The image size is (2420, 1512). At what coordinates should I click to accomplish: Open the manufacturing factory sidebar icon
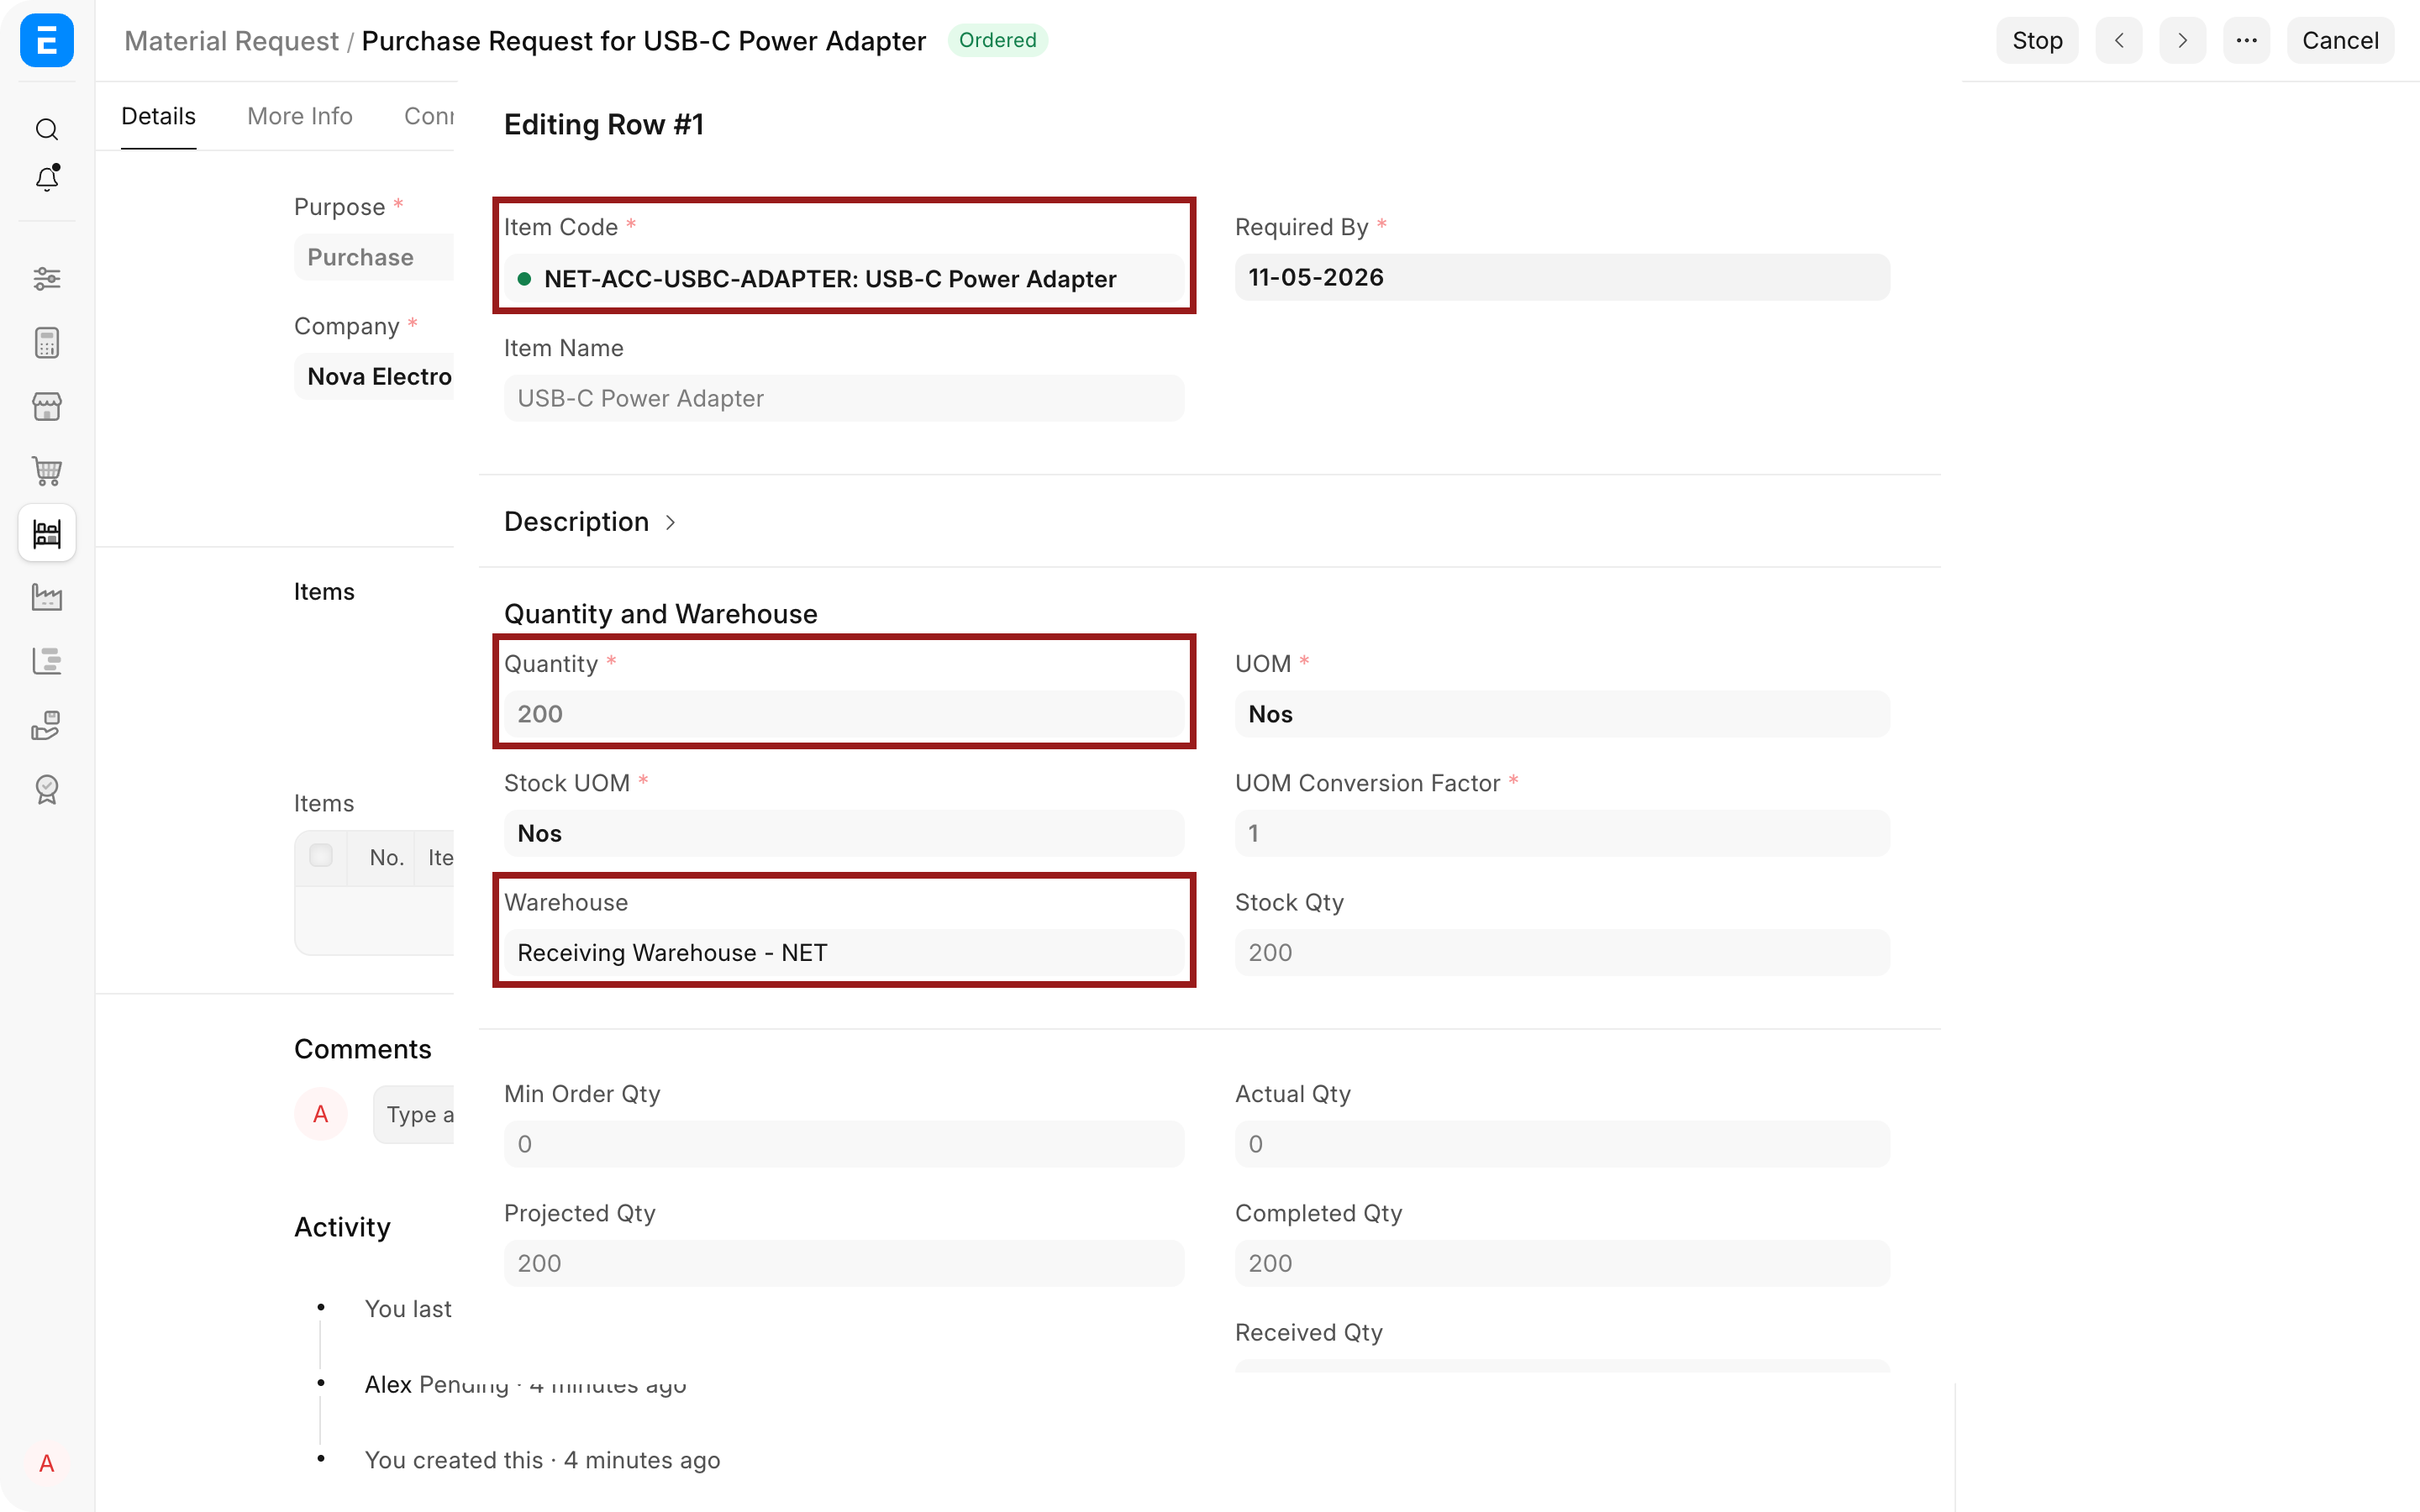pyautogui.click(x=46, y=597)
